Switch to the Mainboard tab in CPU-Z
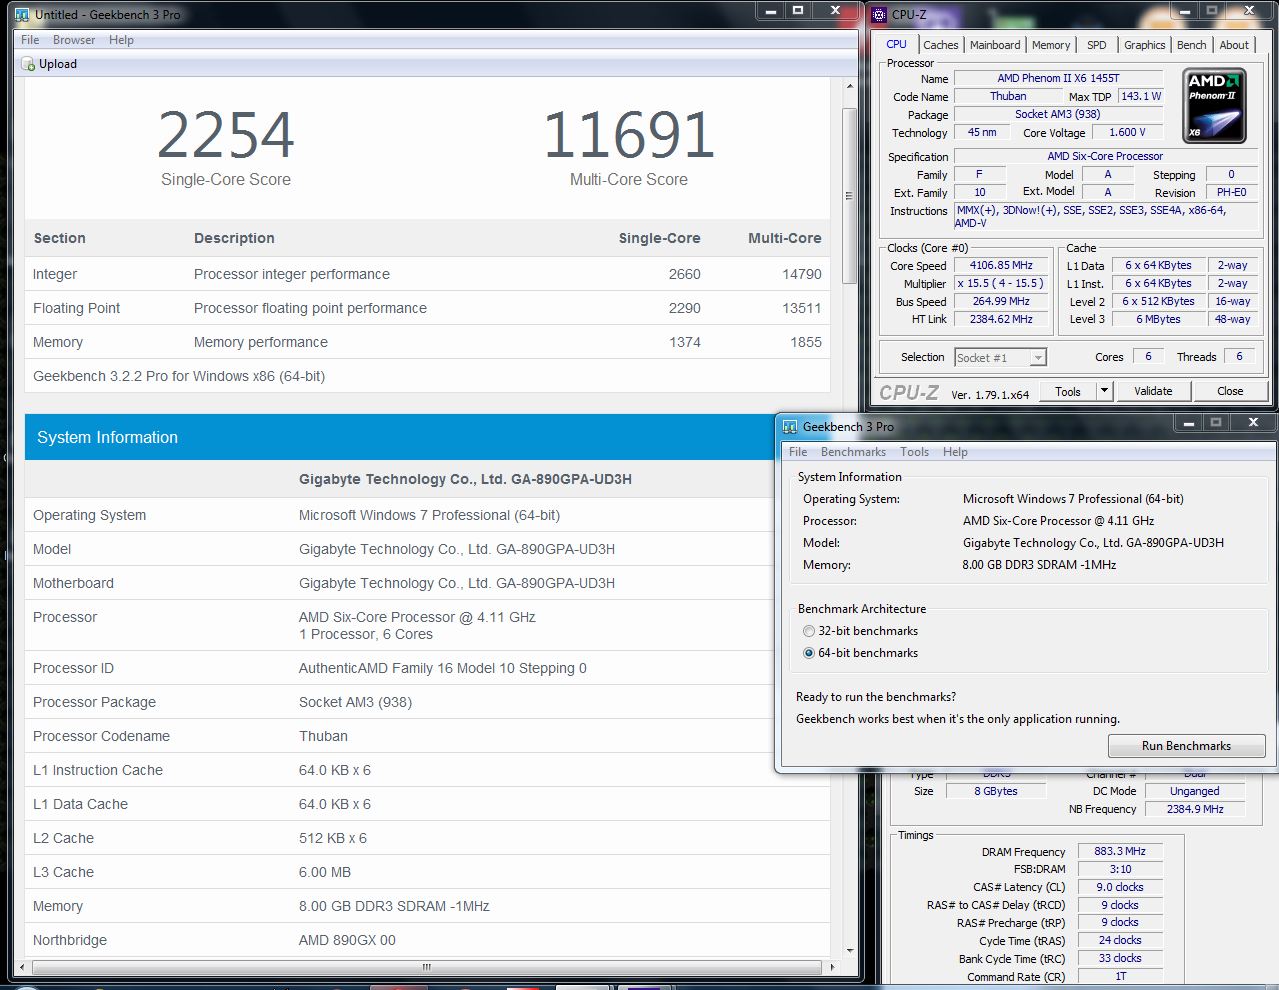The height and width of the screenshot is (990, 1279). [995, 45]
